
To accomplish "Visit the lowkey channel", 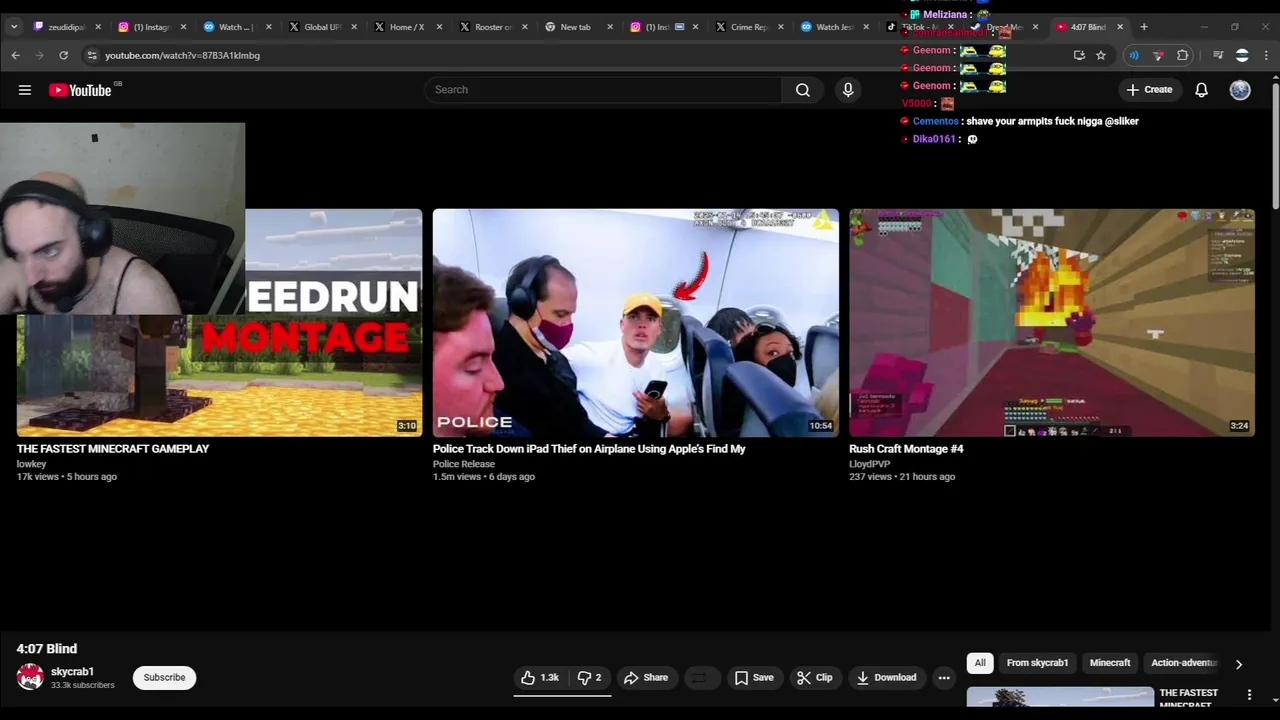I will [31, 464].
